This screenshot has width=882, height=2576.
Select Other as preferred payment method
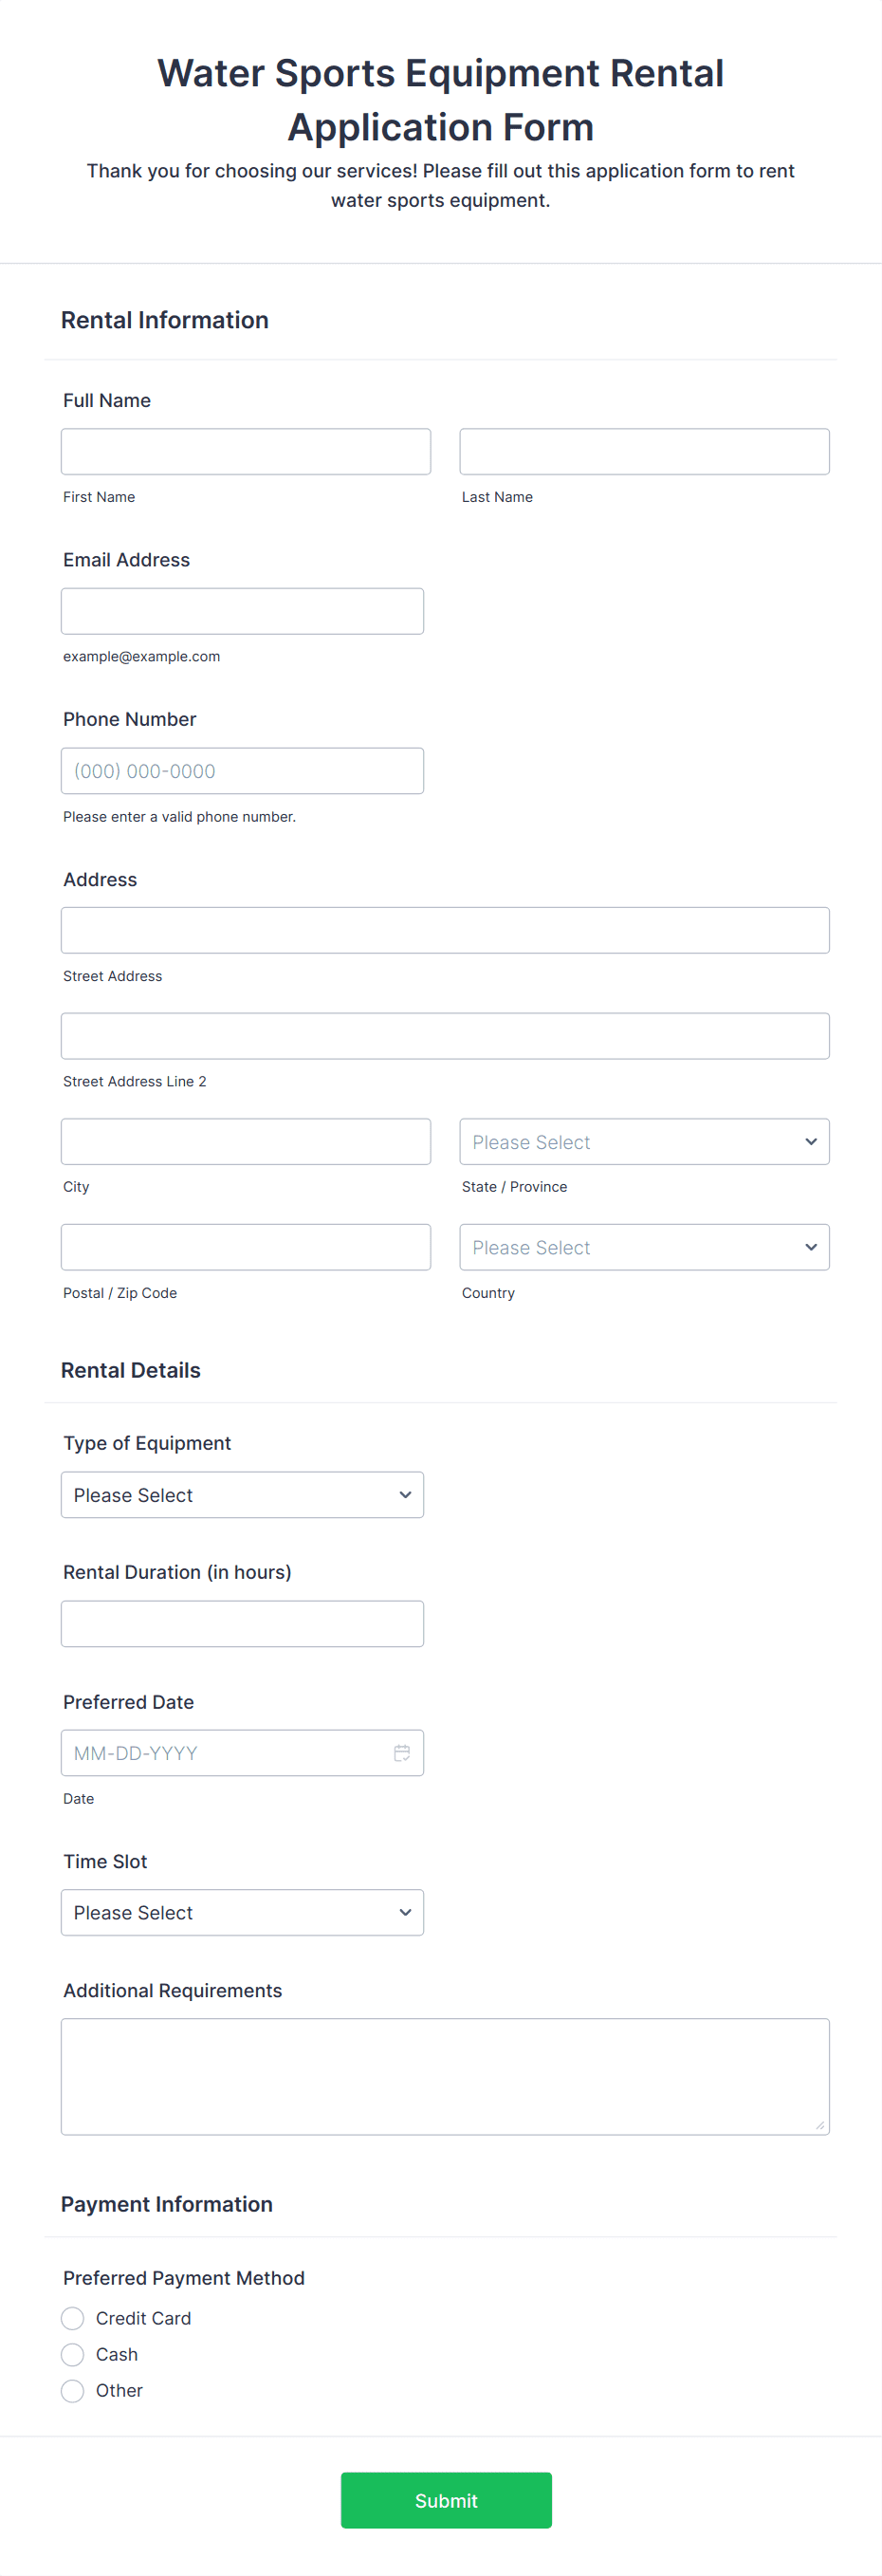click(71, 2389)
